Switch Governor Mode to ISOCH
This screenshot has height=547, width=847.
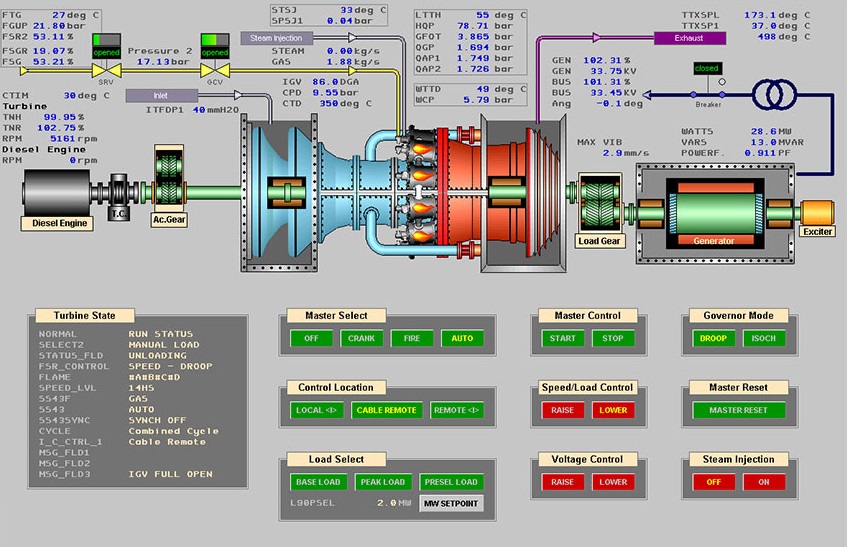pyautogui.click(x=763, y=338)
